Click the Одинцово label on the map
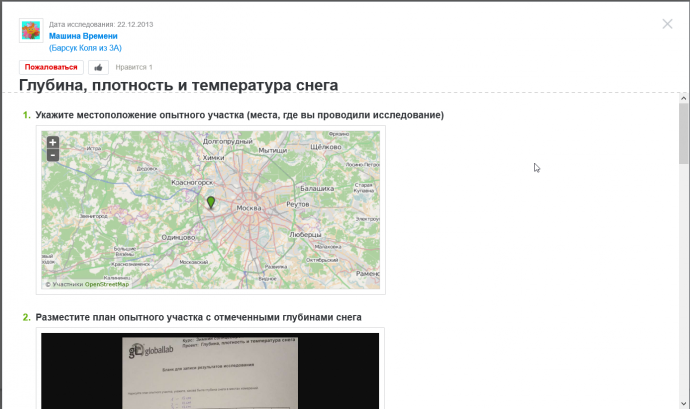The width and height of the screenshot is (690, 409). 178,237
